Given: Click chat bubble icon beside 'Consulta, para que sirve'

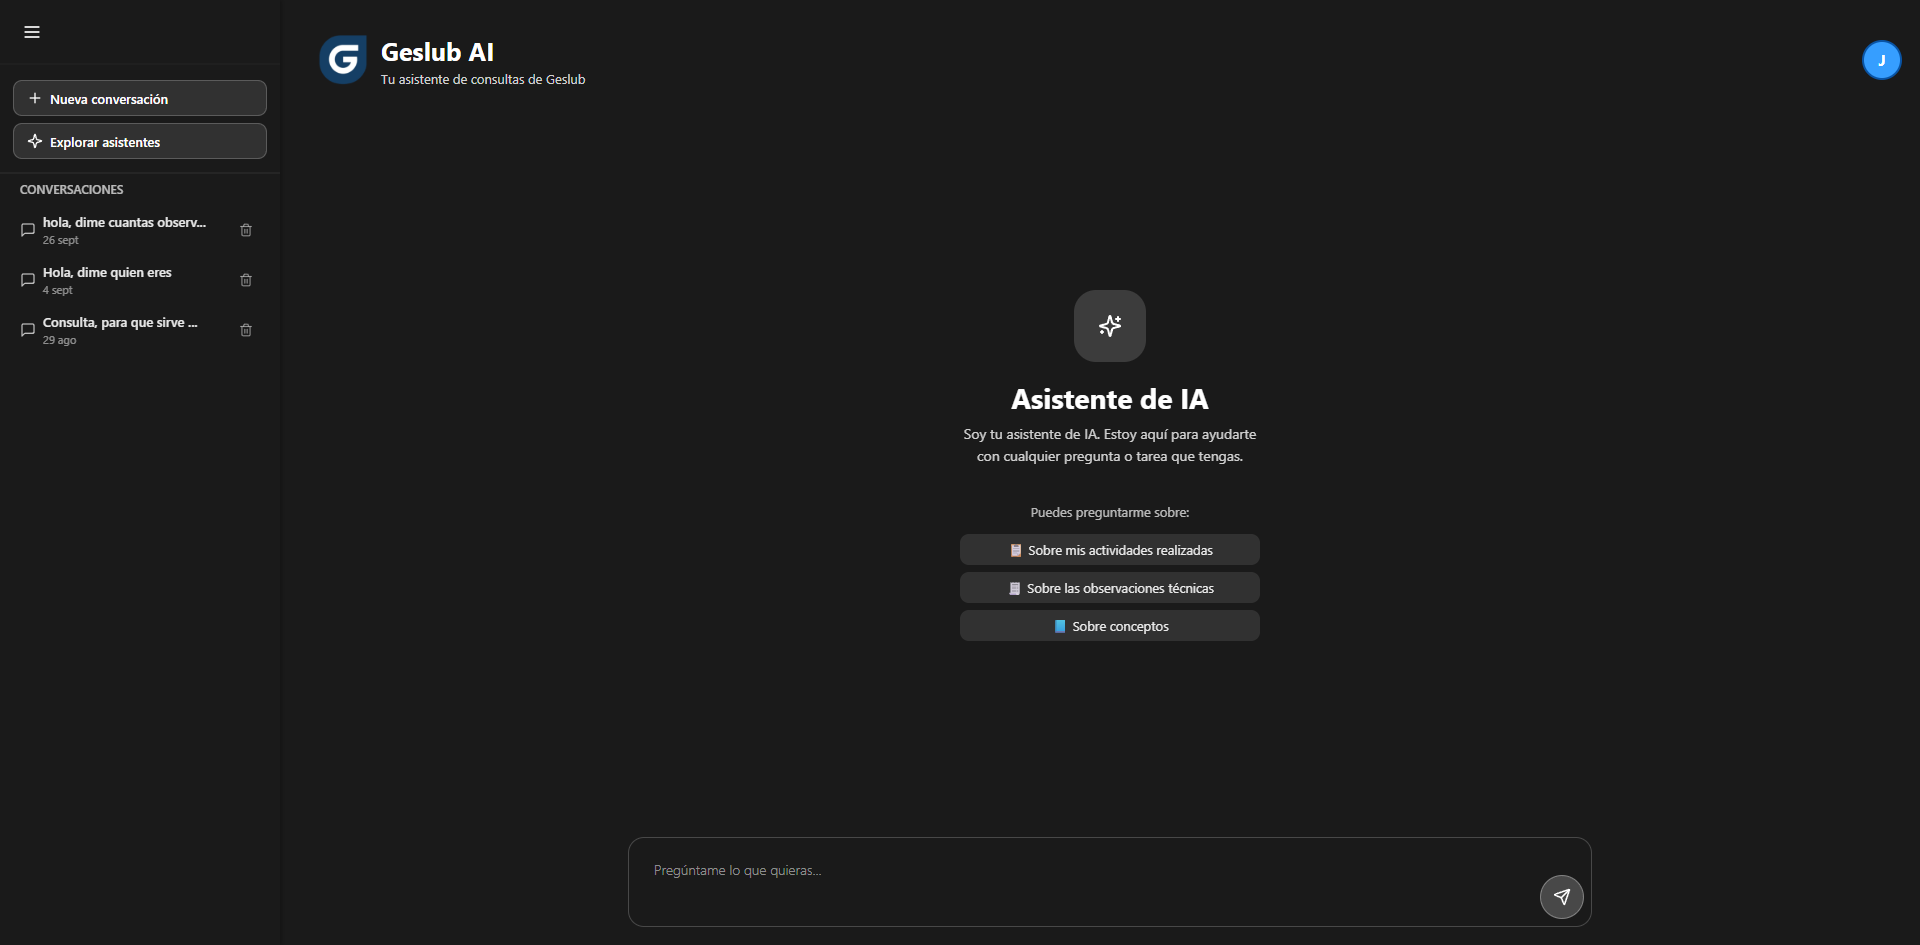Looking at the screenshot, I should (x=28, y=330).
